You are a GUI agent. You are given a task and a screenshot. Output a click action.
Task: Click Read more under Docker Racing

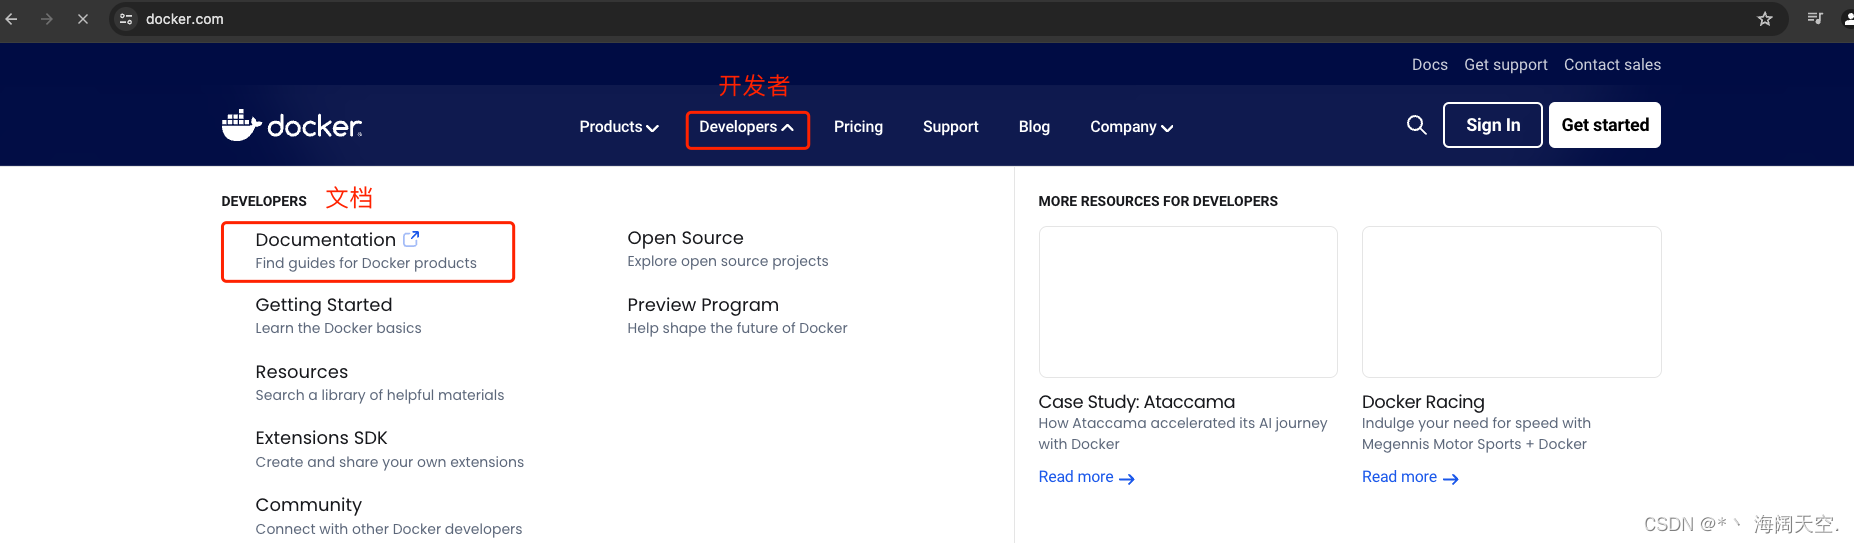pyautogui.click(x=1410, y=477)
